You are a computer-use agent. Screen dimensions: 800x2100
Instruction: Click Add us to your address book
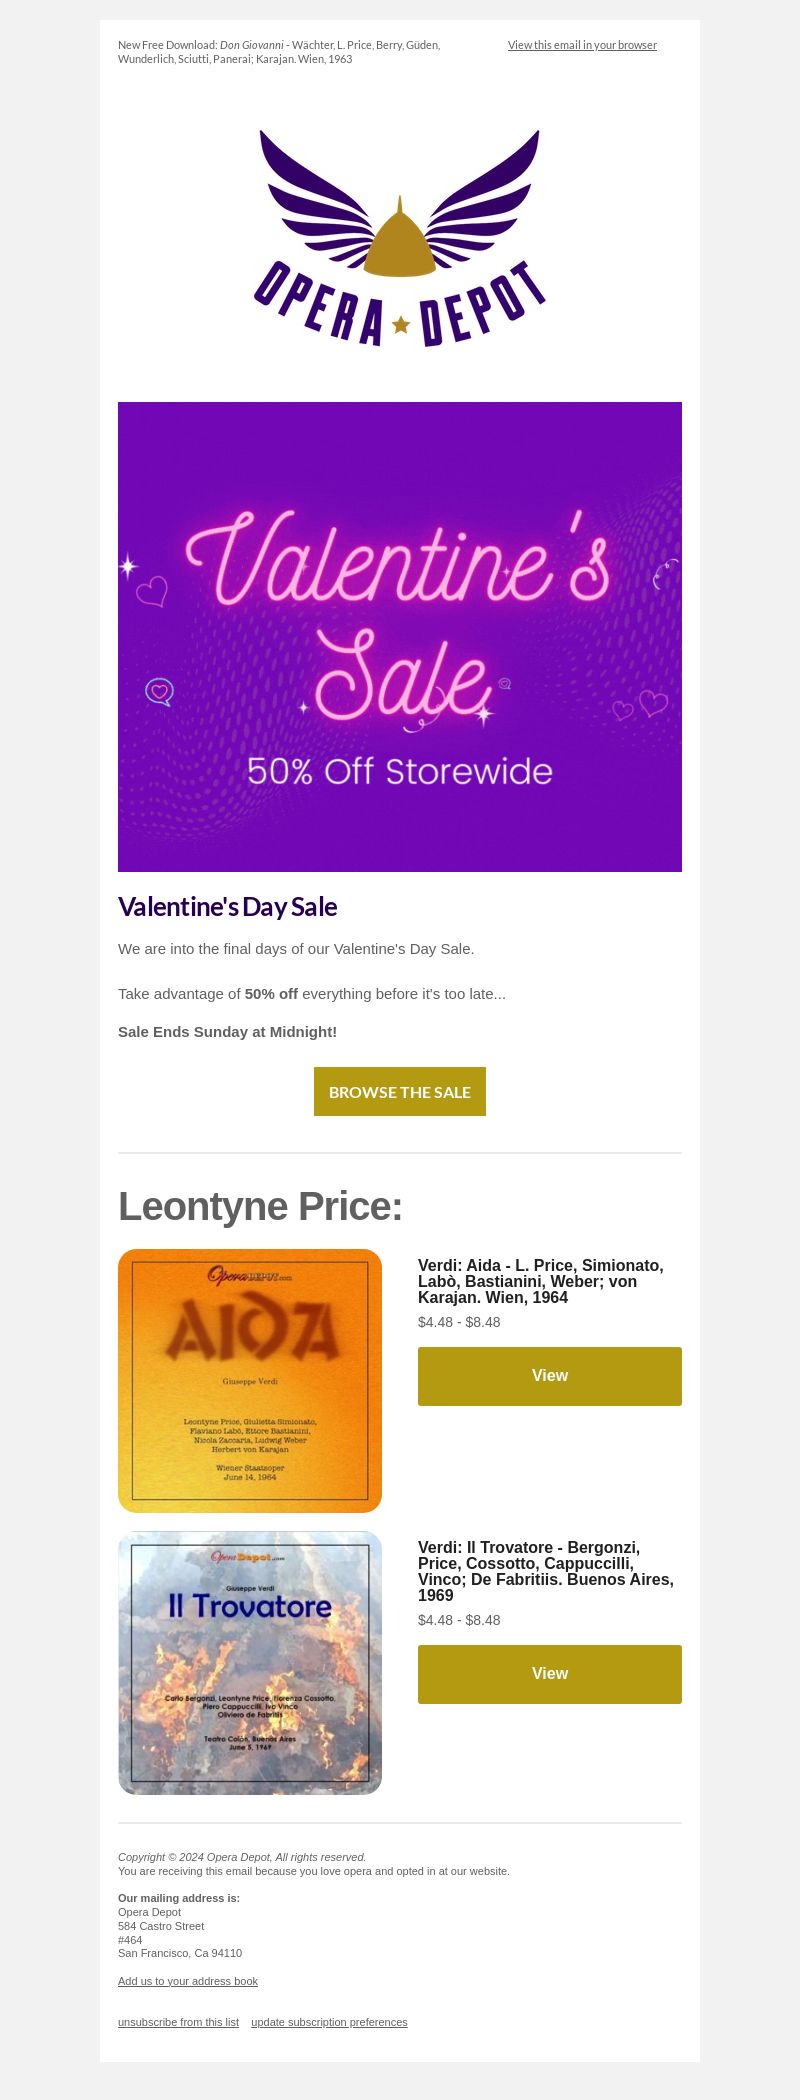pyautogui.click(x=188, y=1981)
